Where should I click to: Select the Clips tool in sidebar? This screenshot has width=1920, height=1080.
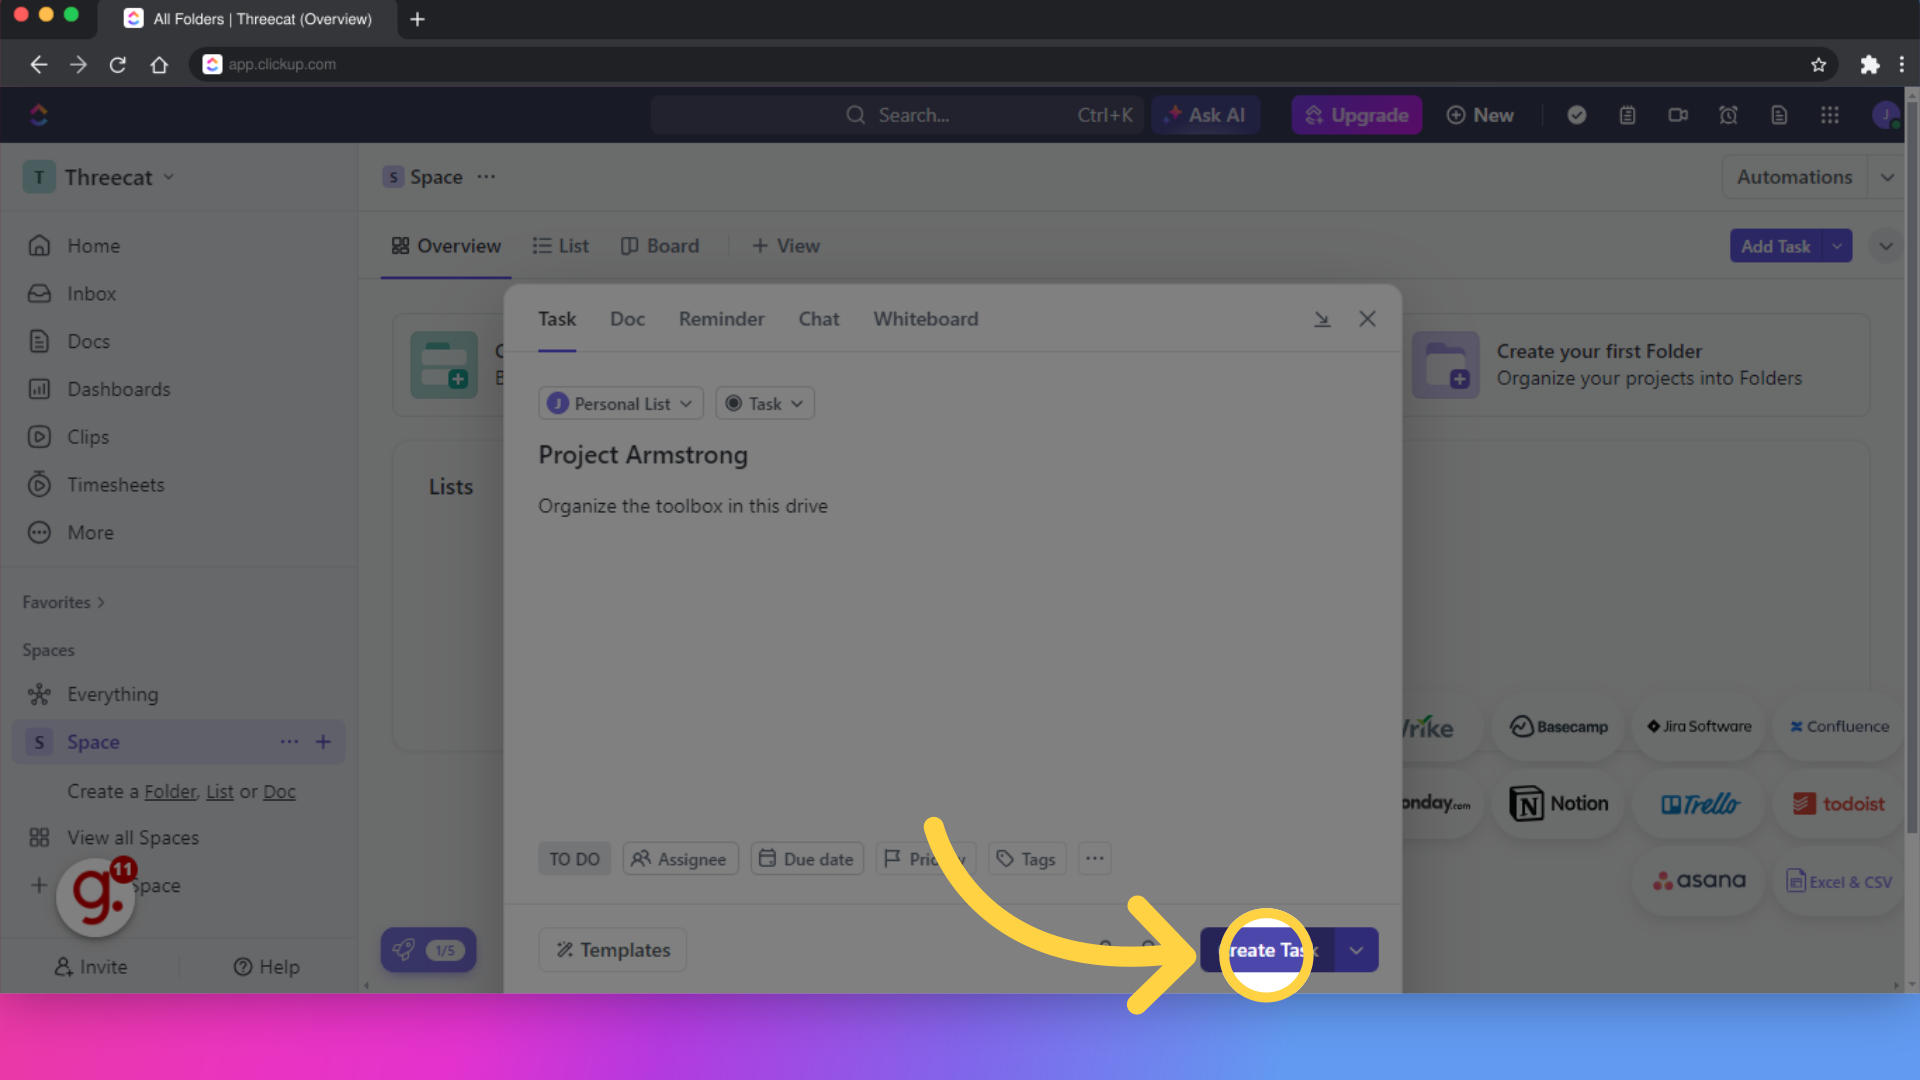point(86,436)
